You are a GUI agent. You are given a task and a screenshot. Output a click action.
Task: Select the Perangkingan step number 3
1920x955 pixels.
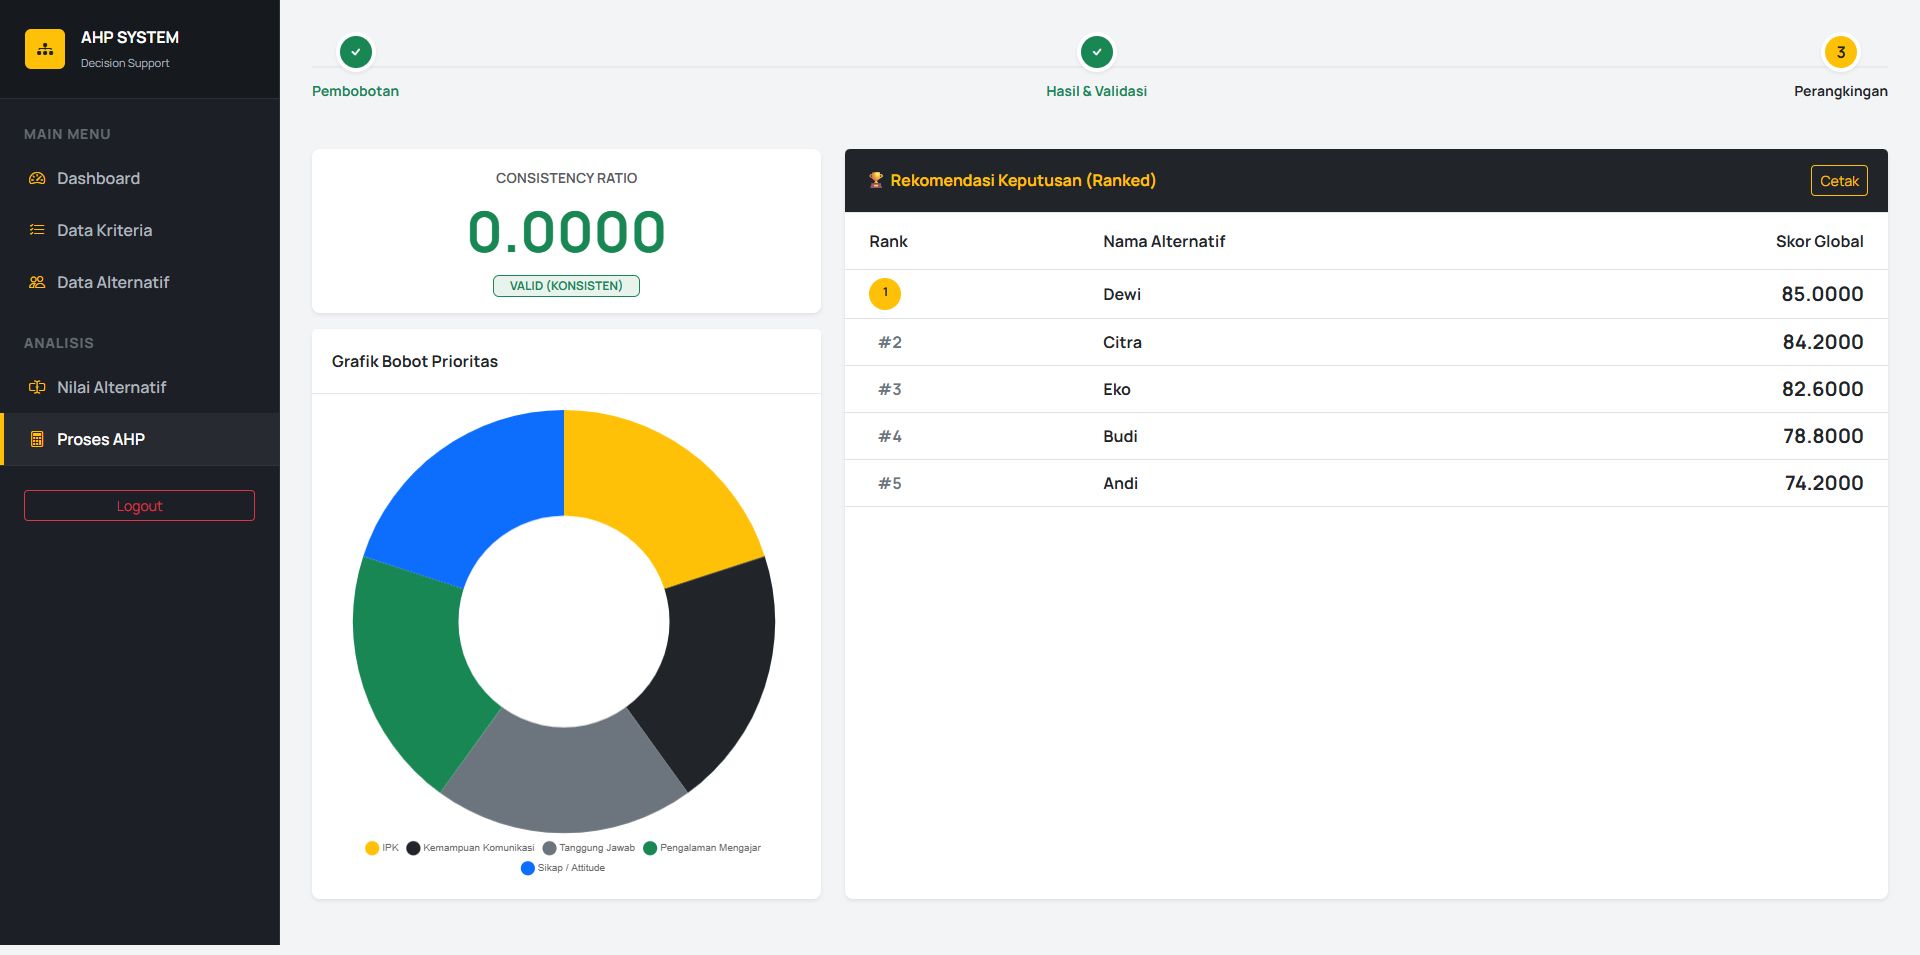1840,52
